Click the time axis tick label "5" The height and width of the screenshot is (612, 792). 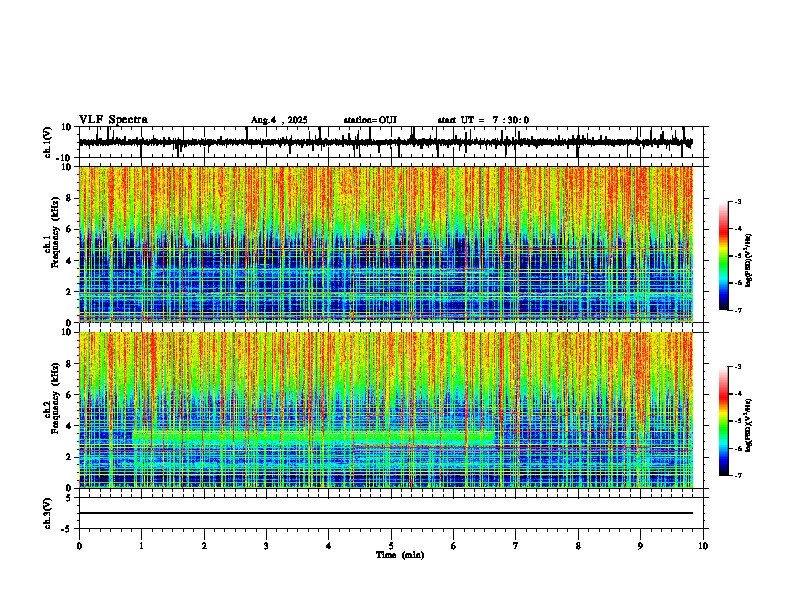391,546
